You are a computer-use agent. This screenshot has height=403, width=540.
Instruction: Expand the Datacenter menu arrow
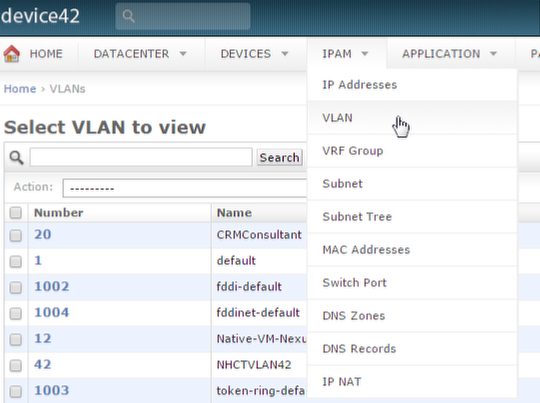pos(183,54)
